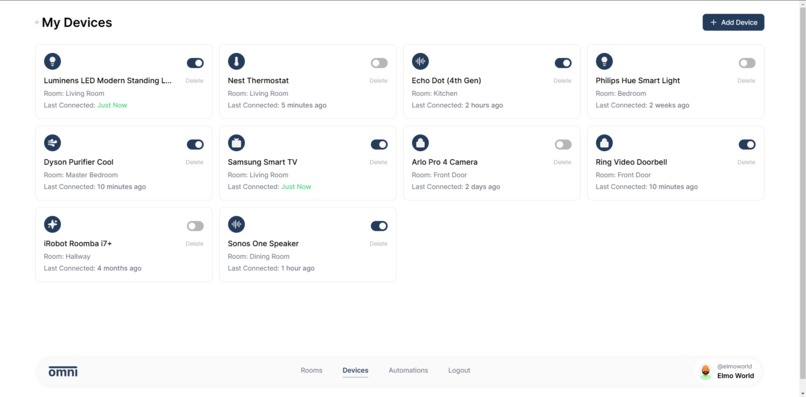The width and height of the screenshot is (806, 397).
Task: Click Logout in the footer nav
Action: tap(459, 370)
